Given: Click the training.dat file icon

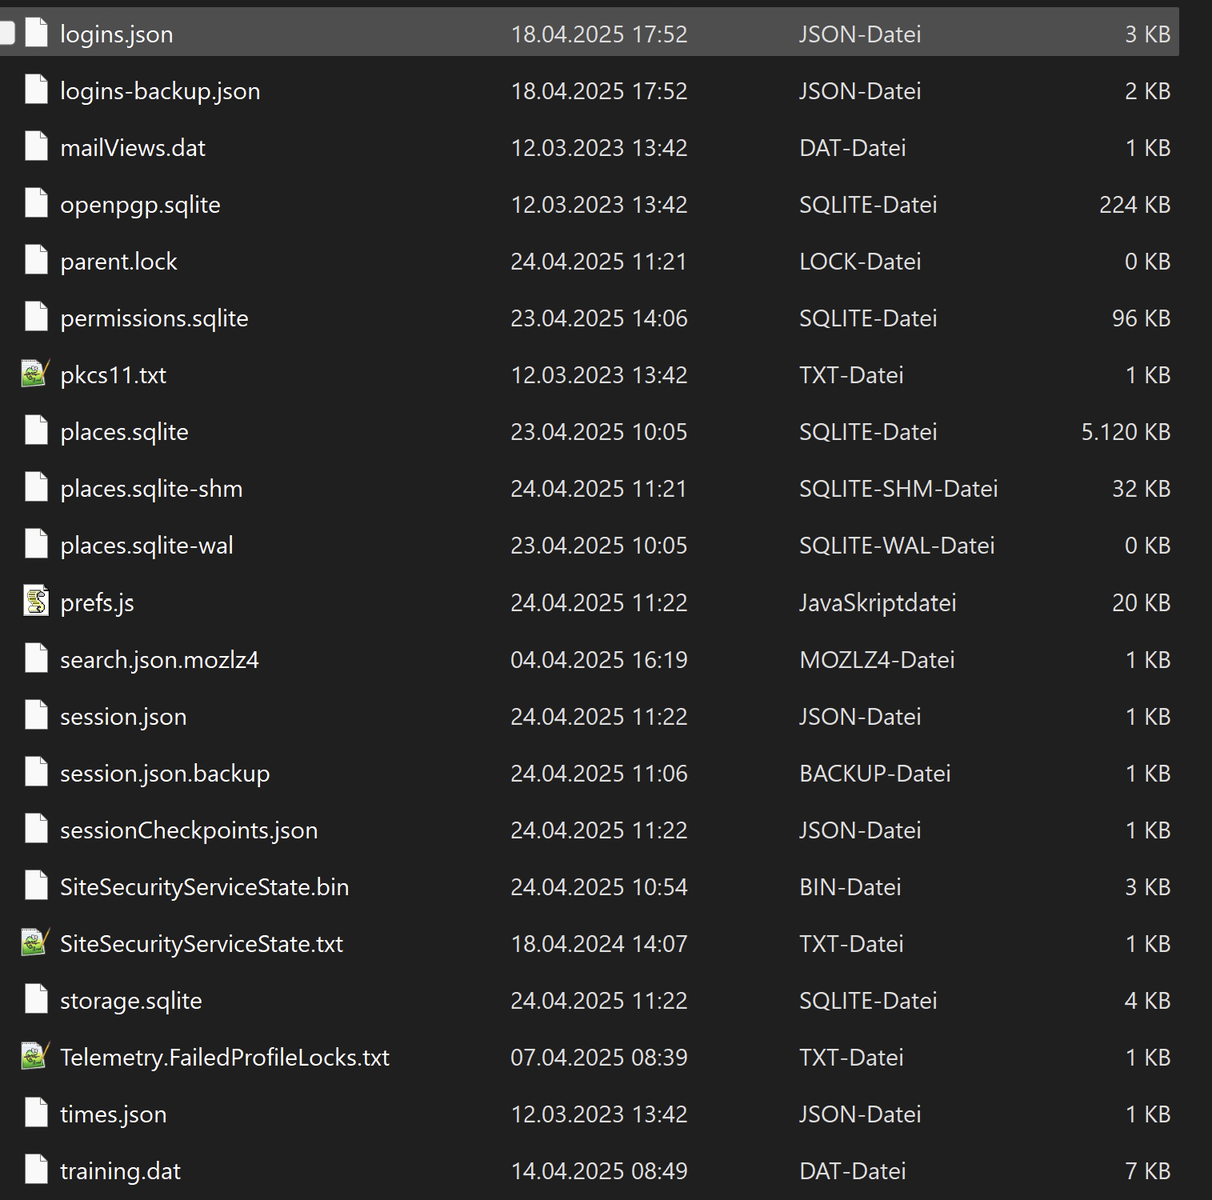Looking at the screenshot, I should [x=36, y=1171].
